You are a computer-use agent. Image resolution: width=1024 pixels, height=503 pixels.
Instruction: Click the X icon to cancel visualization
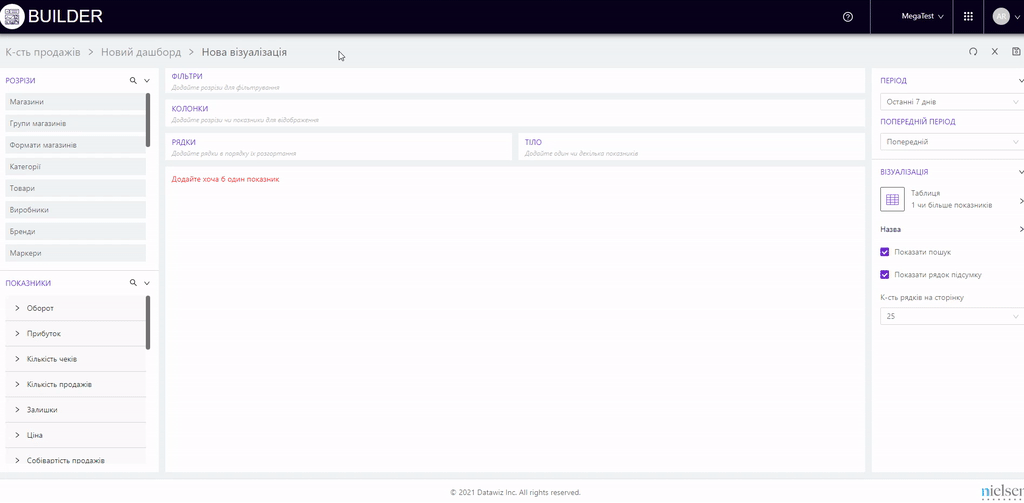click(x=995, y=52)
